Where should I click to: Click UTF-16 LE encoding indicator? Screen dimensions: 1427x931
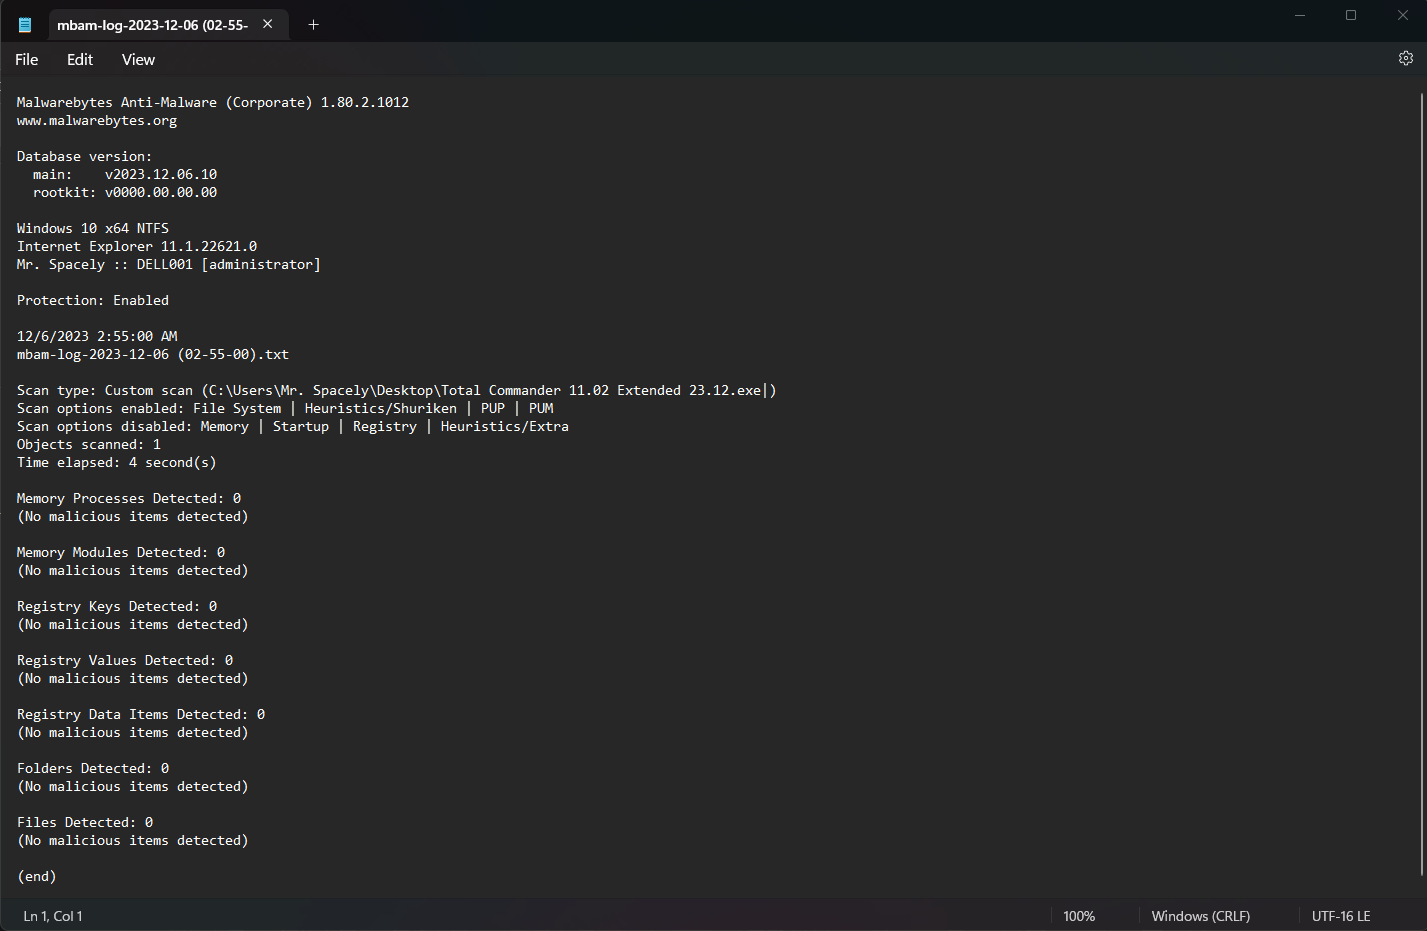point(1341,916)
